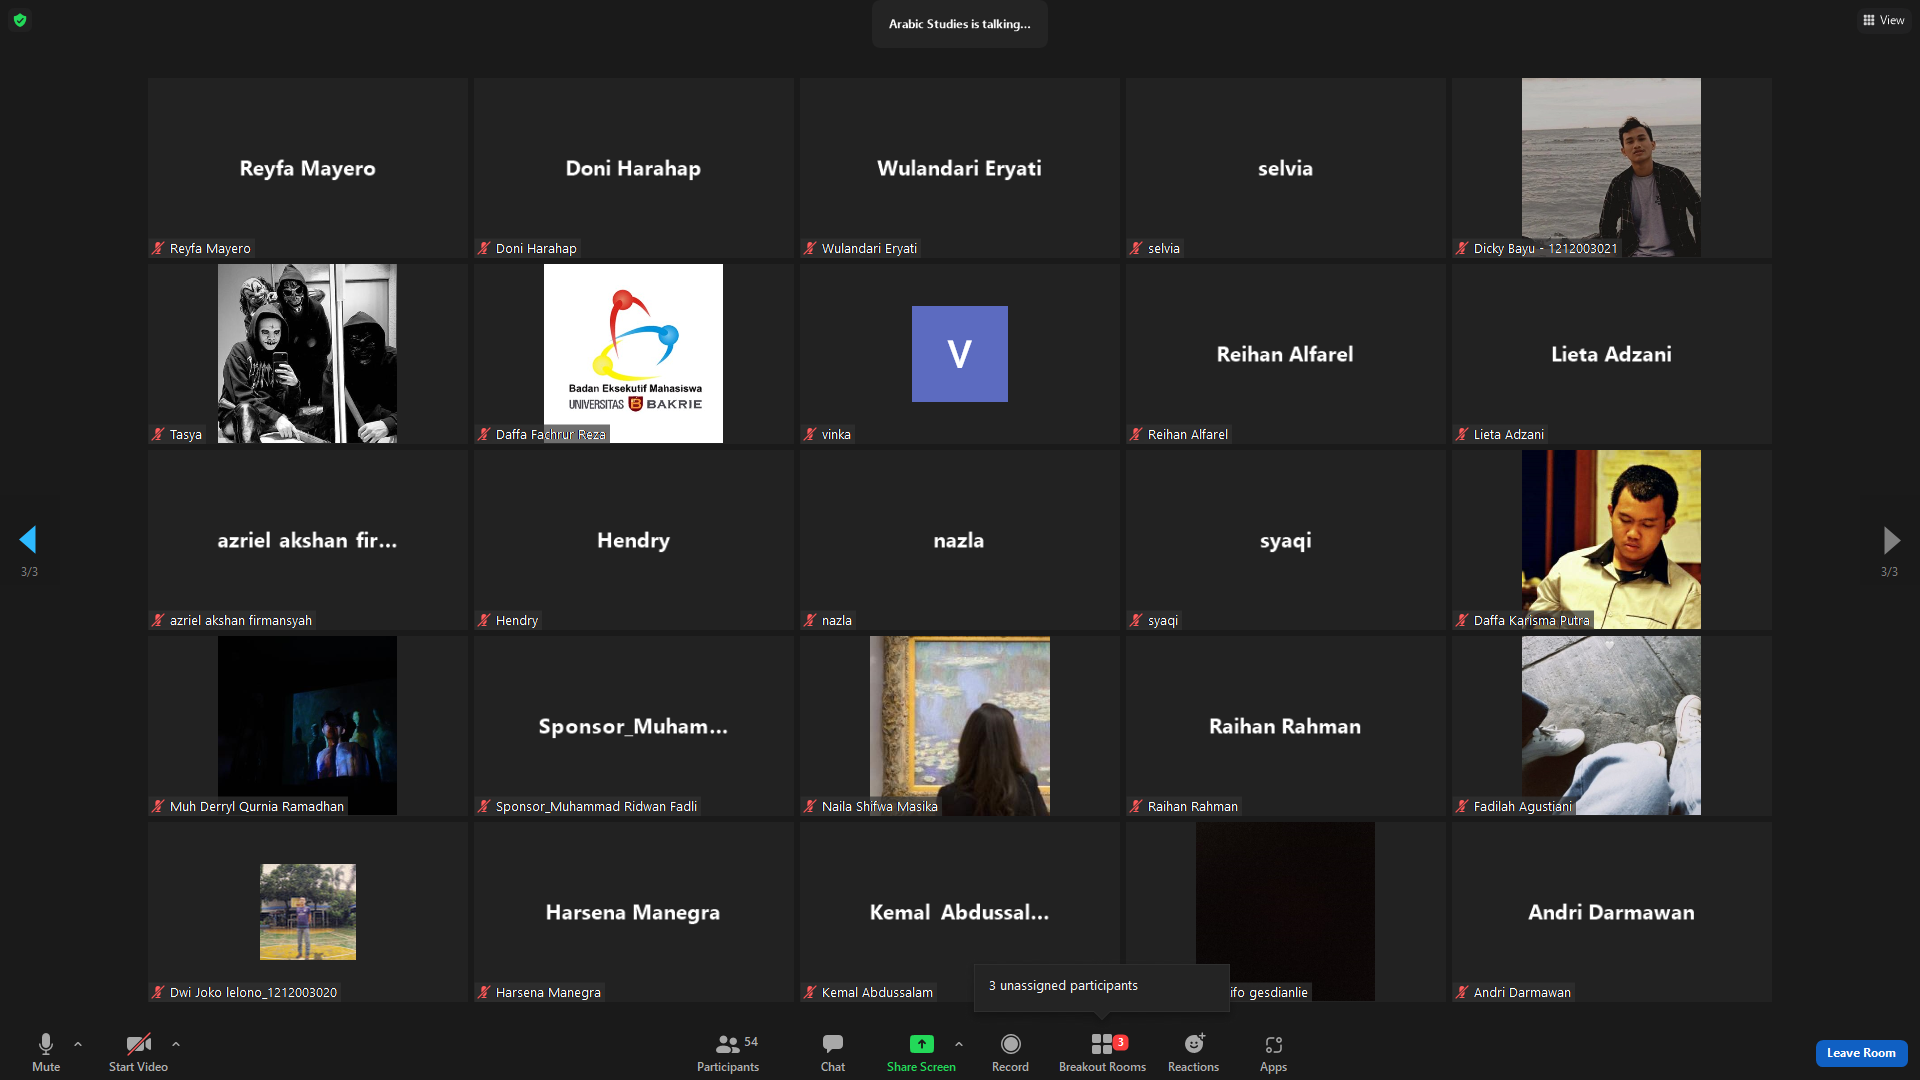
Task: Select Fadilah Agustiani's sneakers photo tile
Action: 1611,725
